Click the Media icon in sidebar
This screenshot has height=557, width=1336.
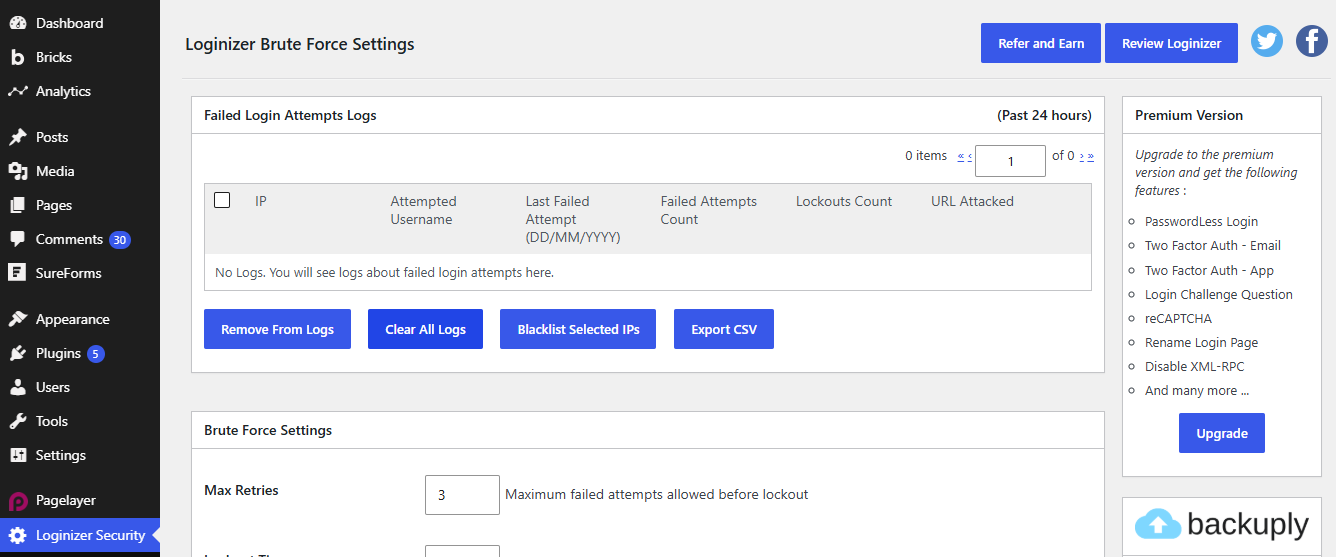click(17, 171)
